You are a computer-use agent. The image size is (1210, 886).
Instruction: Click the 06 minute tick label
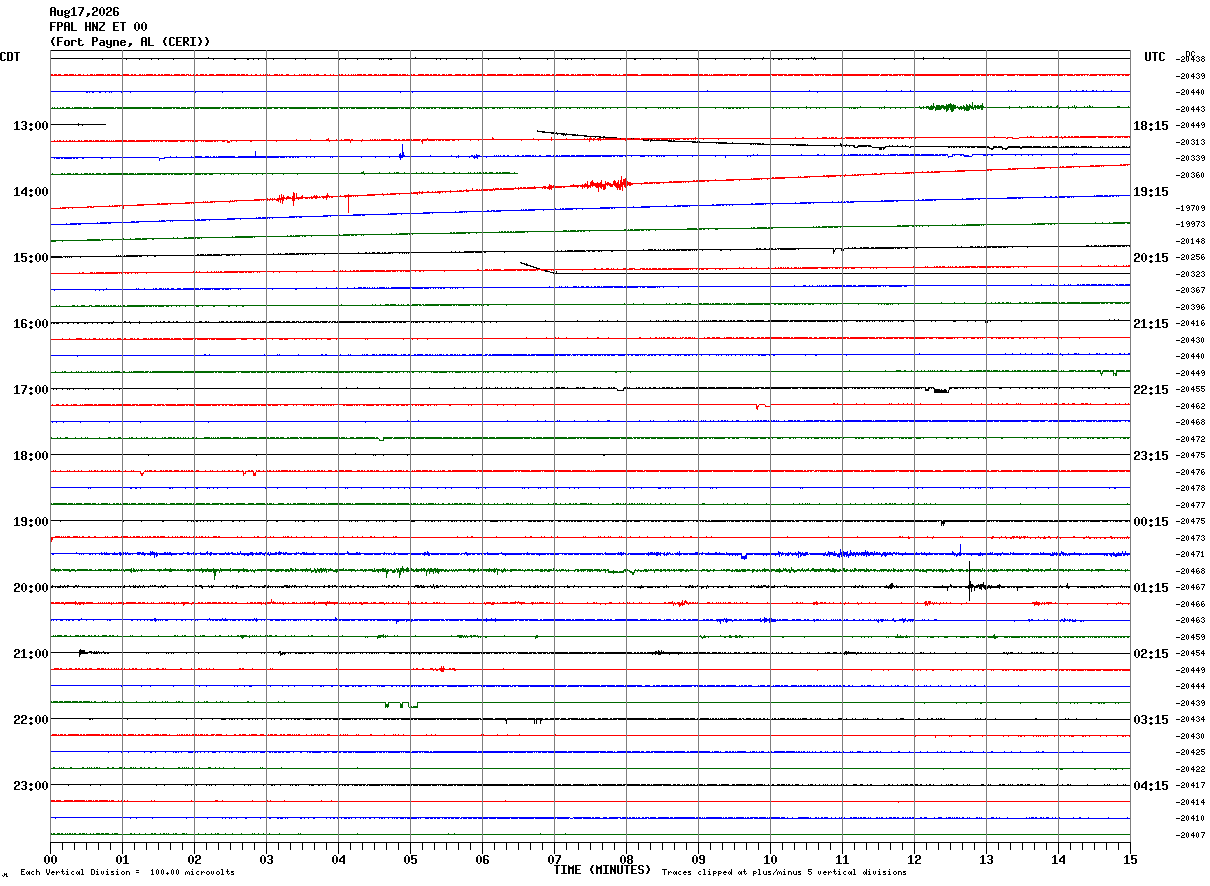tap(482, 859)
